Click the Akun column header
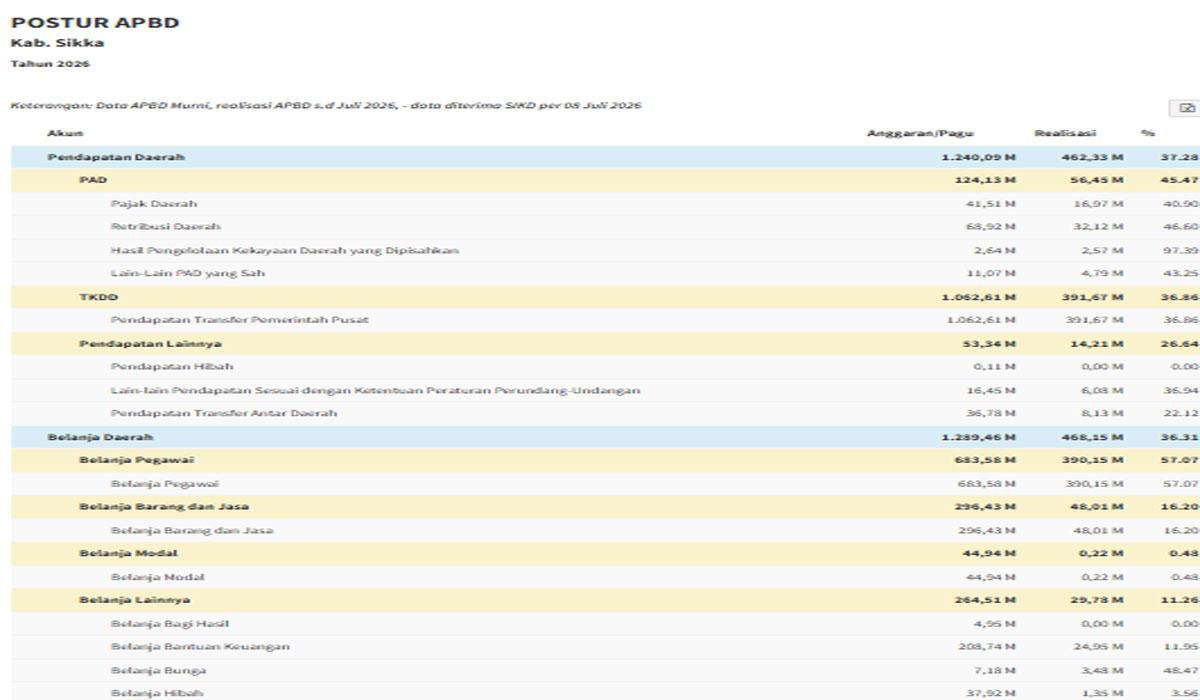The width and height of the screenshot is (1200, 700). [65, 133]
